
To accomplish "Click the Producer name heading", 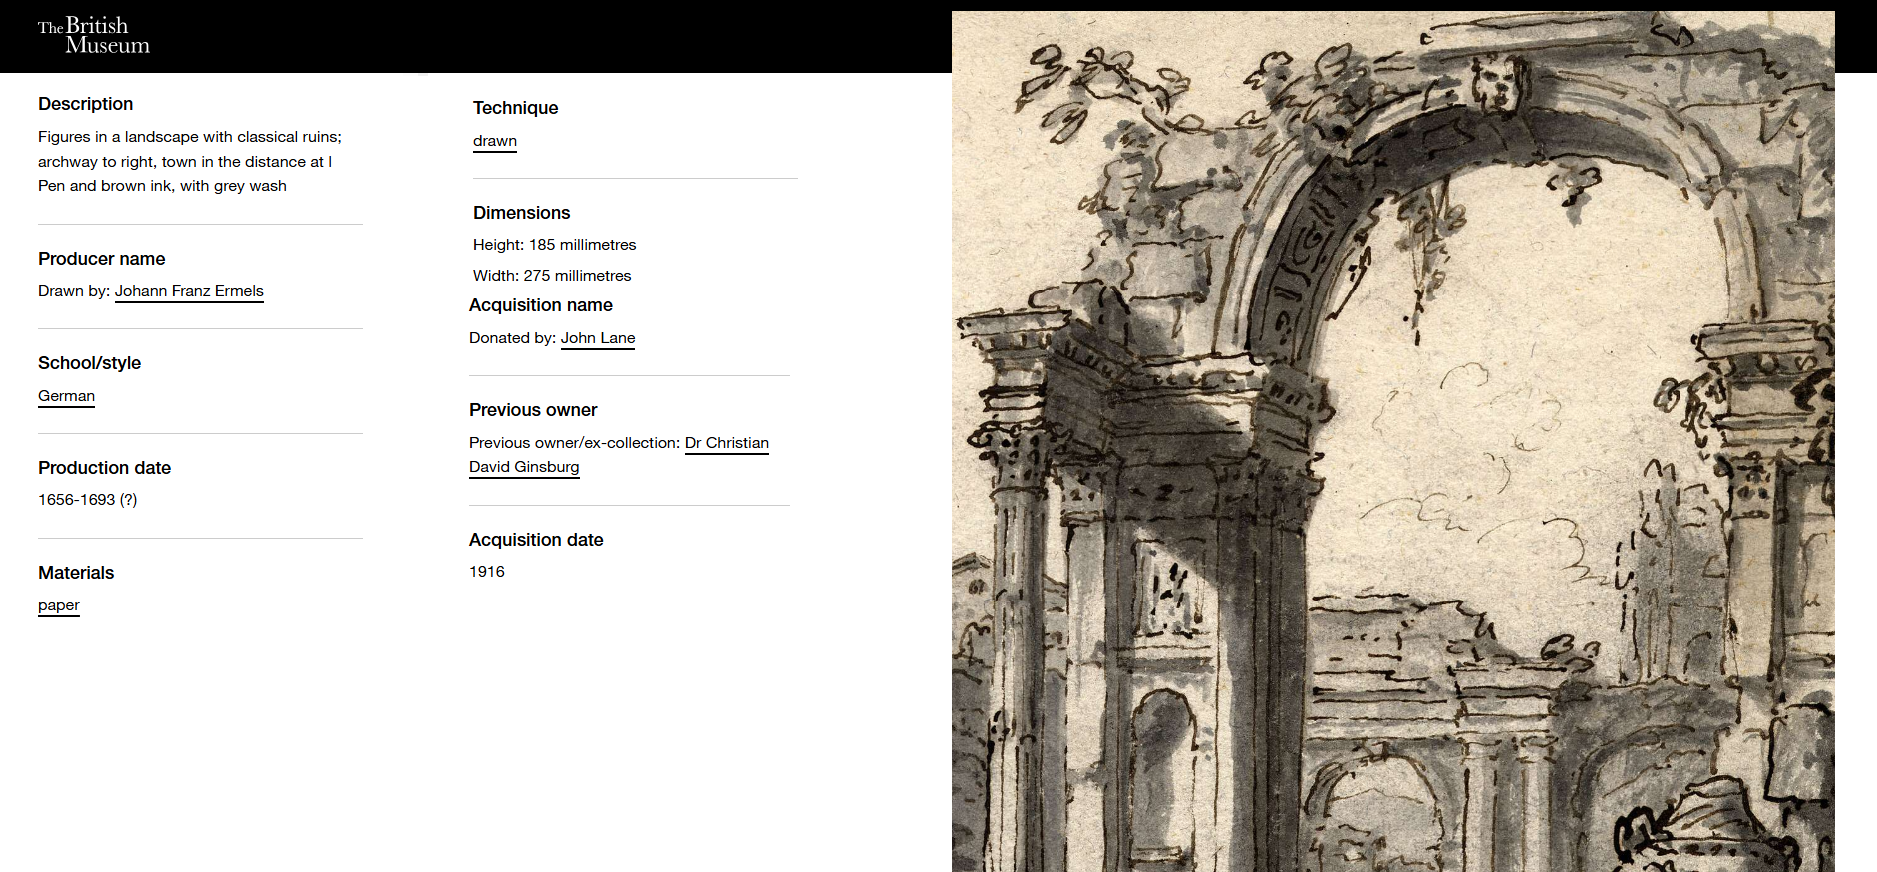I will pos(101,259).
